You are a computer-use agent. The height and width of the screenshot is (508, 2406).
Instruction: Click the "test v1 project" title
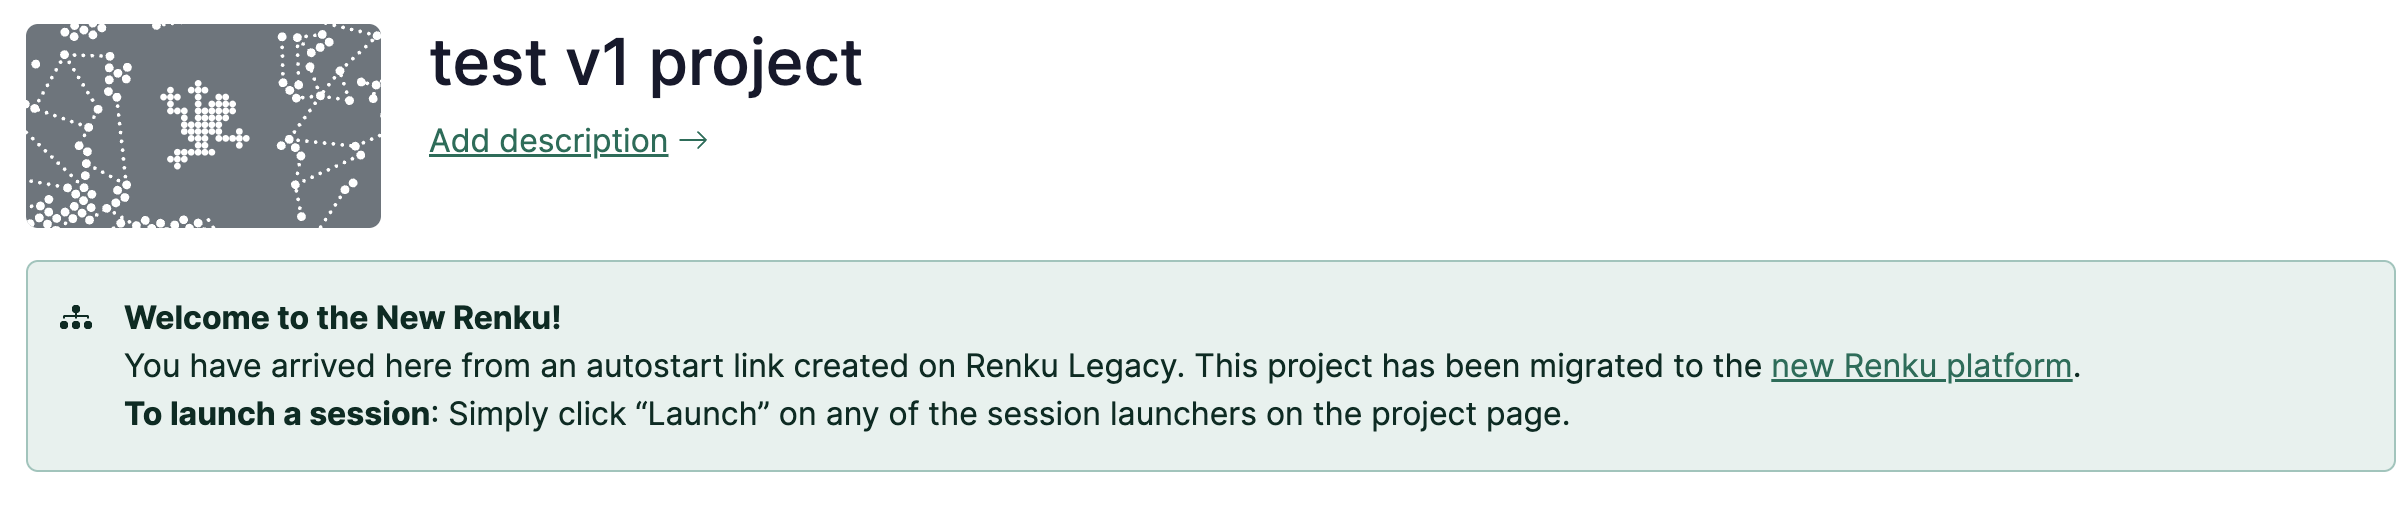pos(645,63)
